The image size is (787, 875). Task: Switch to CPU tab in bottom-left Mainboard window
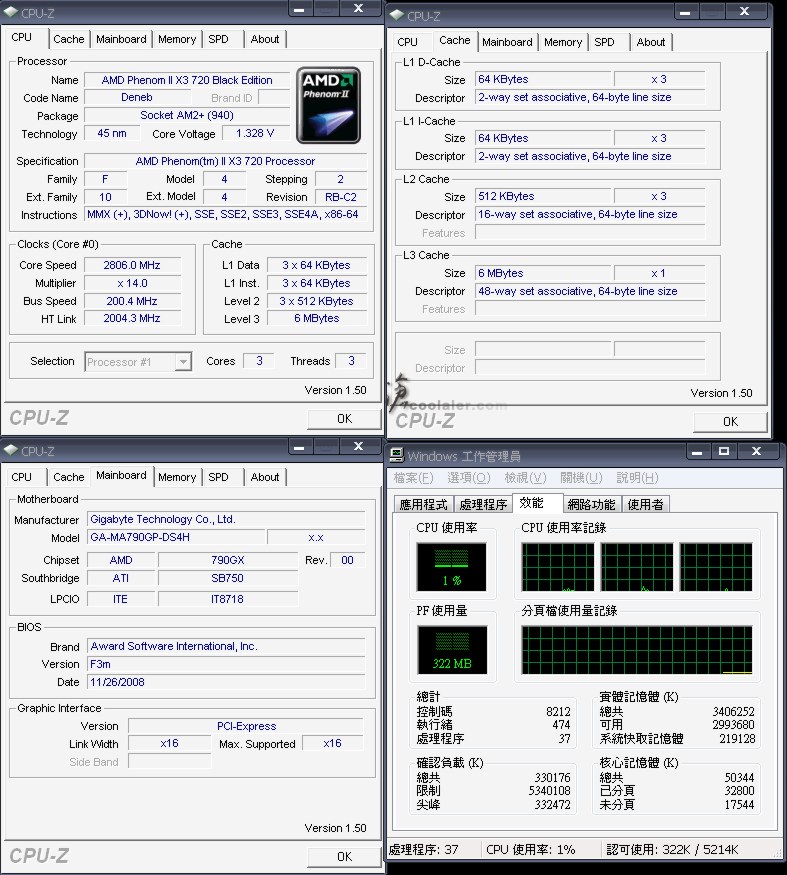coord(21,477)
